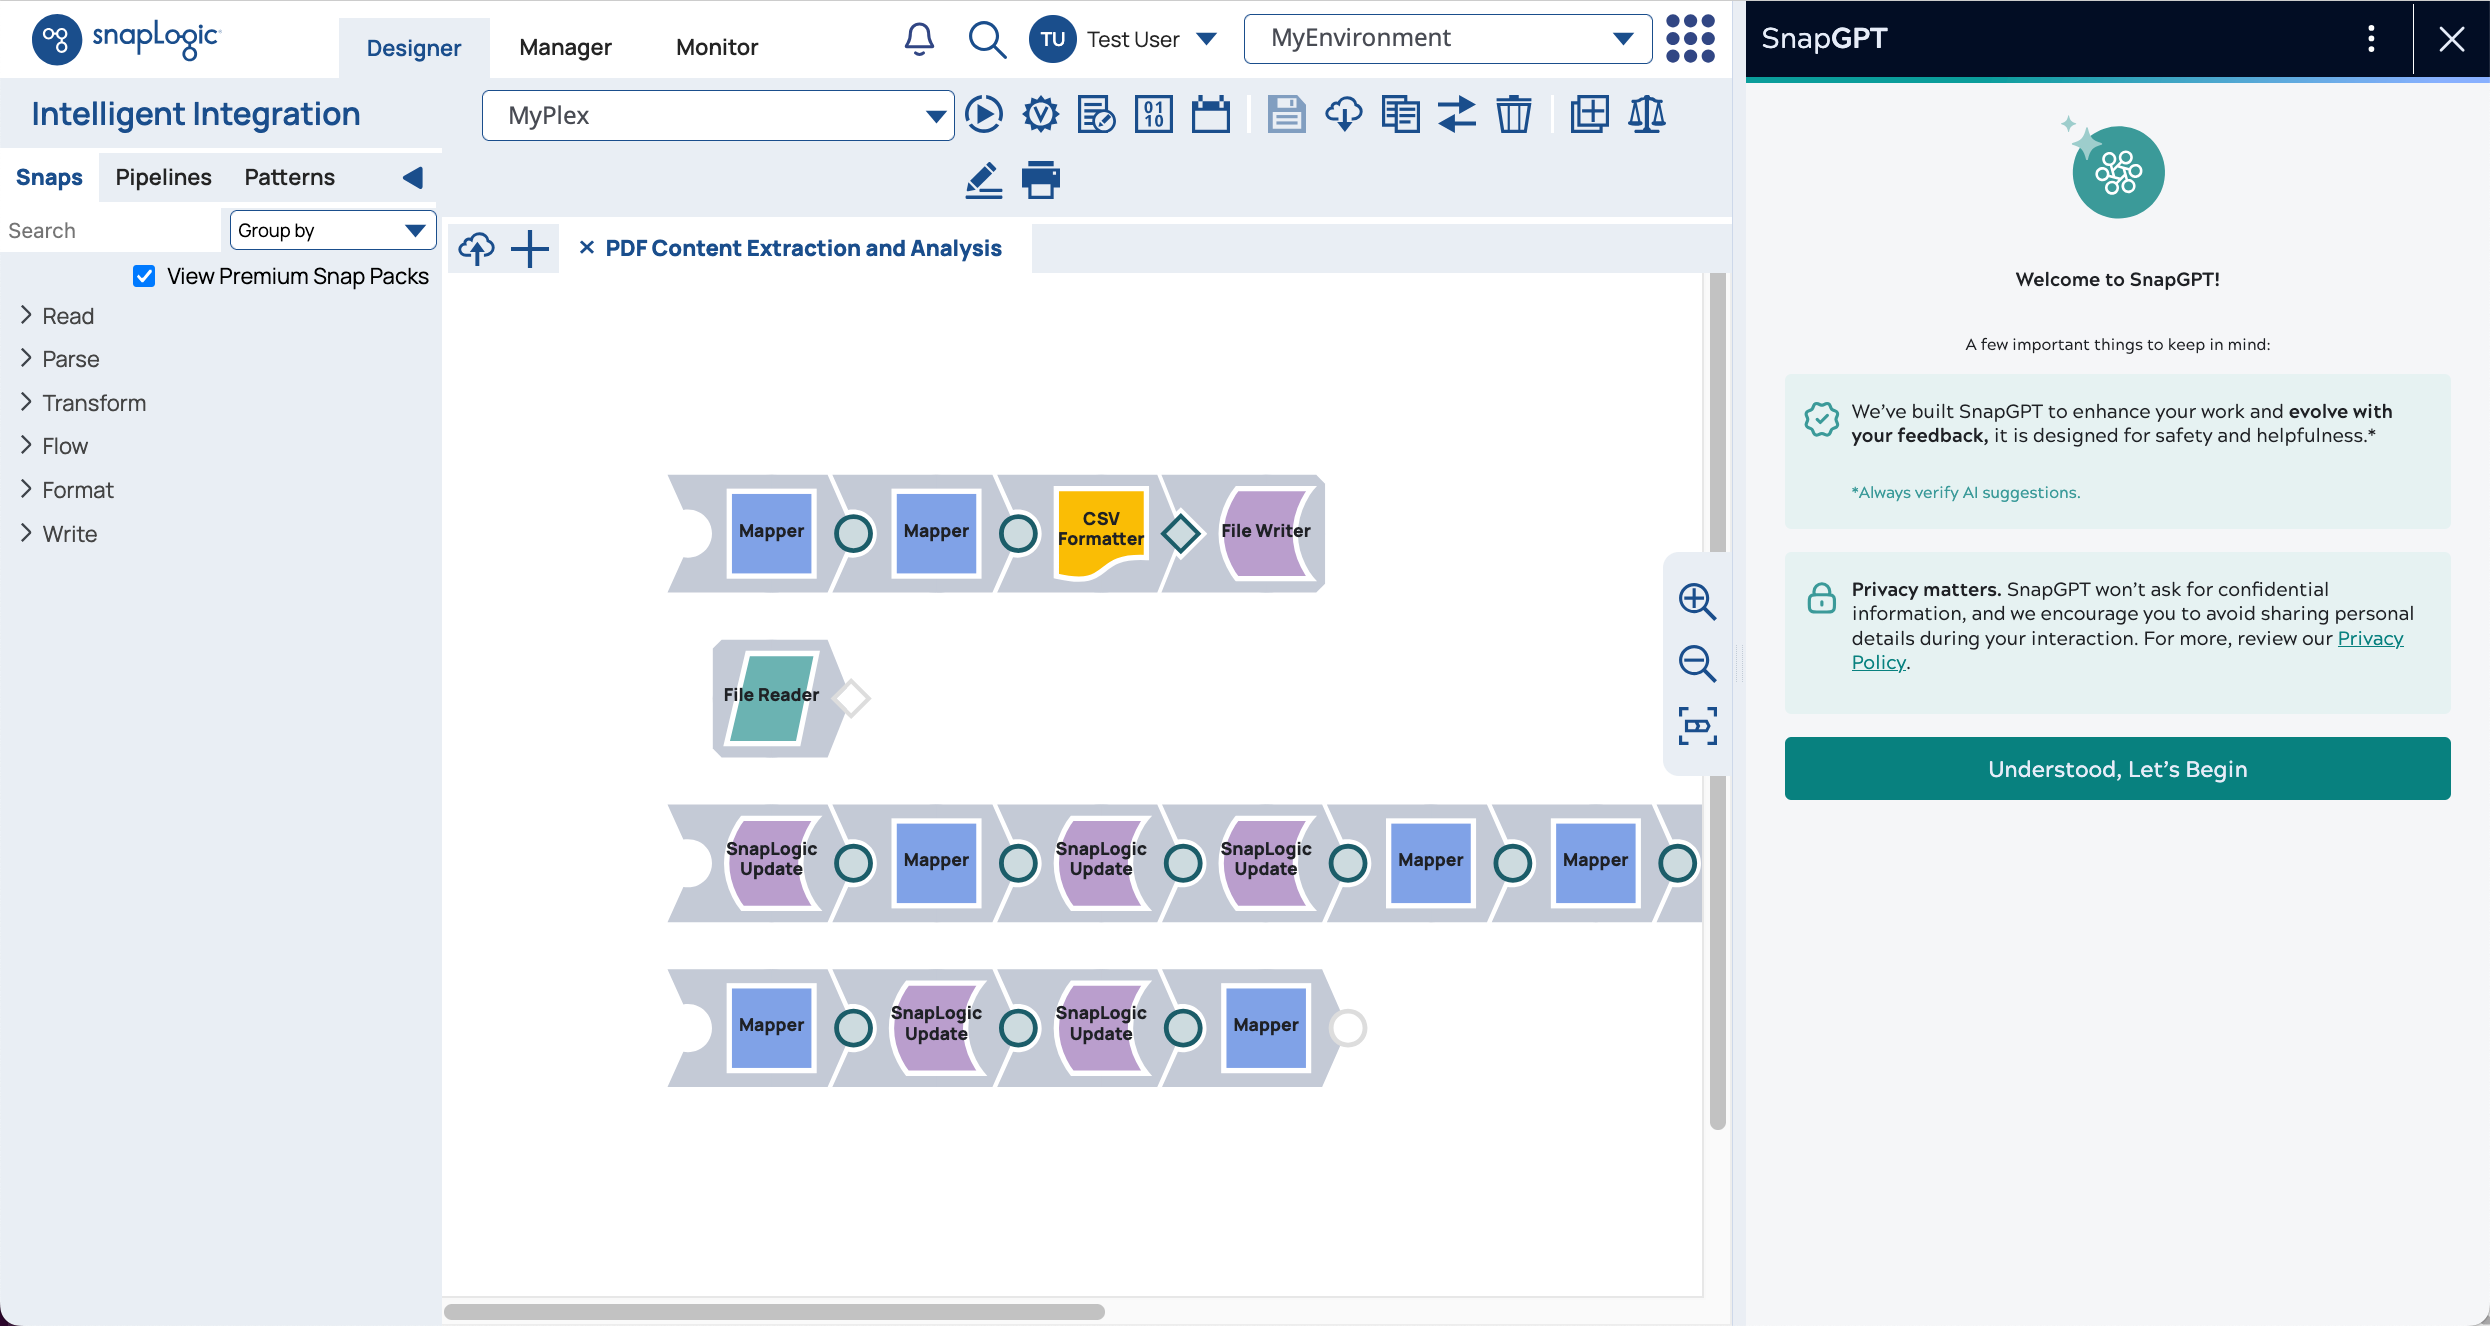Viewport: 2490px width, 1326px height.
Task: Collapse the side panel with arrow
Action: click(412, 178)
